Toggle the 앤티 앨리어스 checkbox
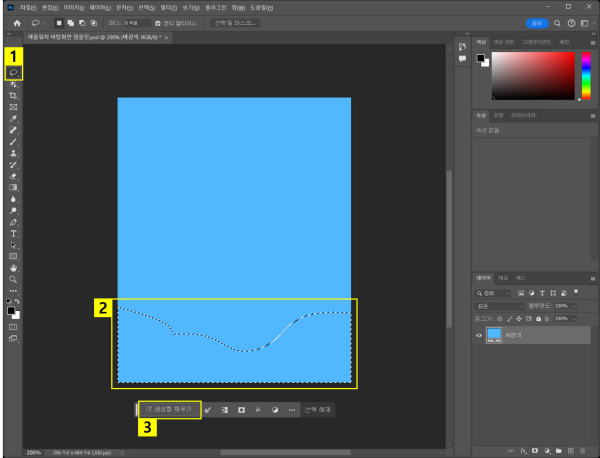 pyautogui.click(x=157, y=22)
